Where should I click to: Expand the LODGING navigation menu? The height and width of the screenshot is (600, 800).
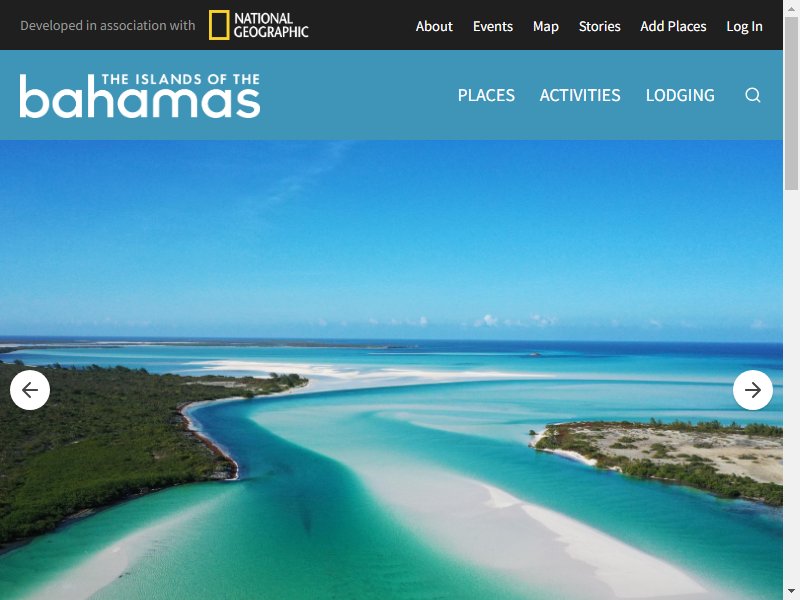coord(680,95)
